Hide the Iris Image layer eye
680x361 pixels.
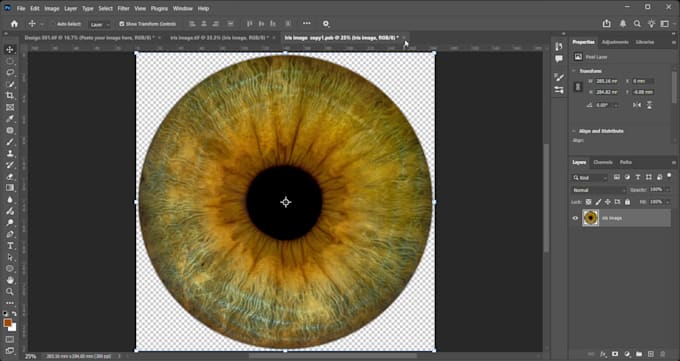[x=575, y=218]
